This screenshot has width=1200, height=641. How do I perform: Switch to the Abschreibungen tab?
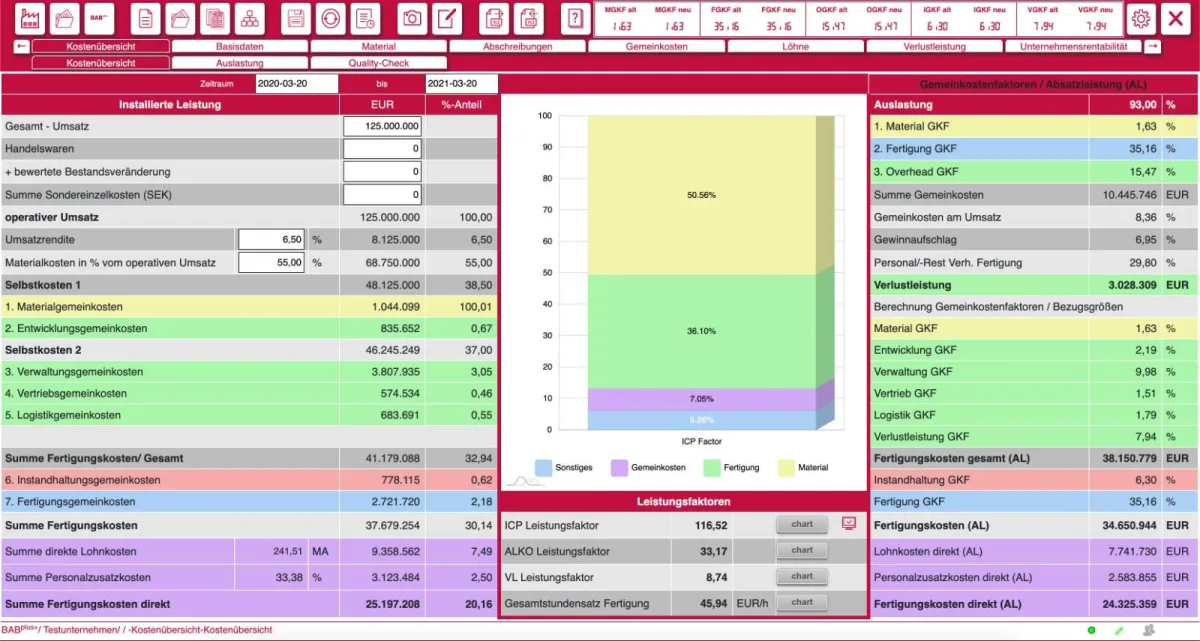pos(517,46)
